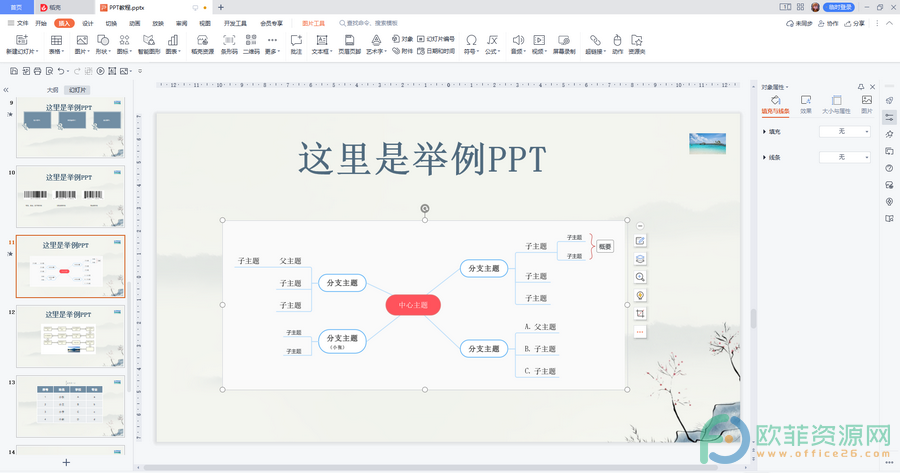The width and height of the screenshot is (900, 473).
Task: Click the slide editor's vertical scrollbar
Action: [753, 319]
